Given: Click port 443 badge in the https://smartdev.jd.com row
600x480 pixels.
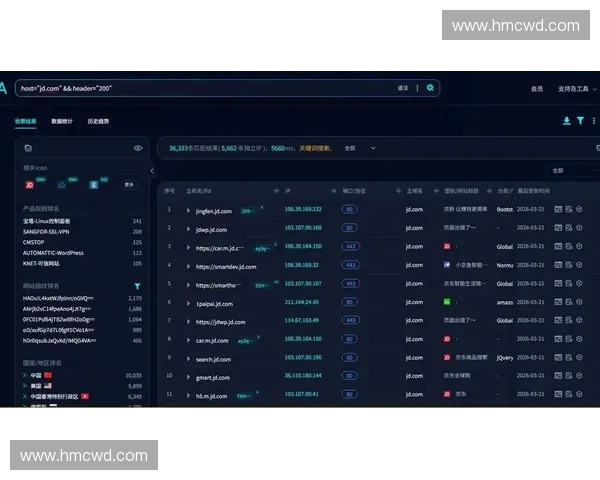Looking at the screenshot, I should click(x=351, y=265).
